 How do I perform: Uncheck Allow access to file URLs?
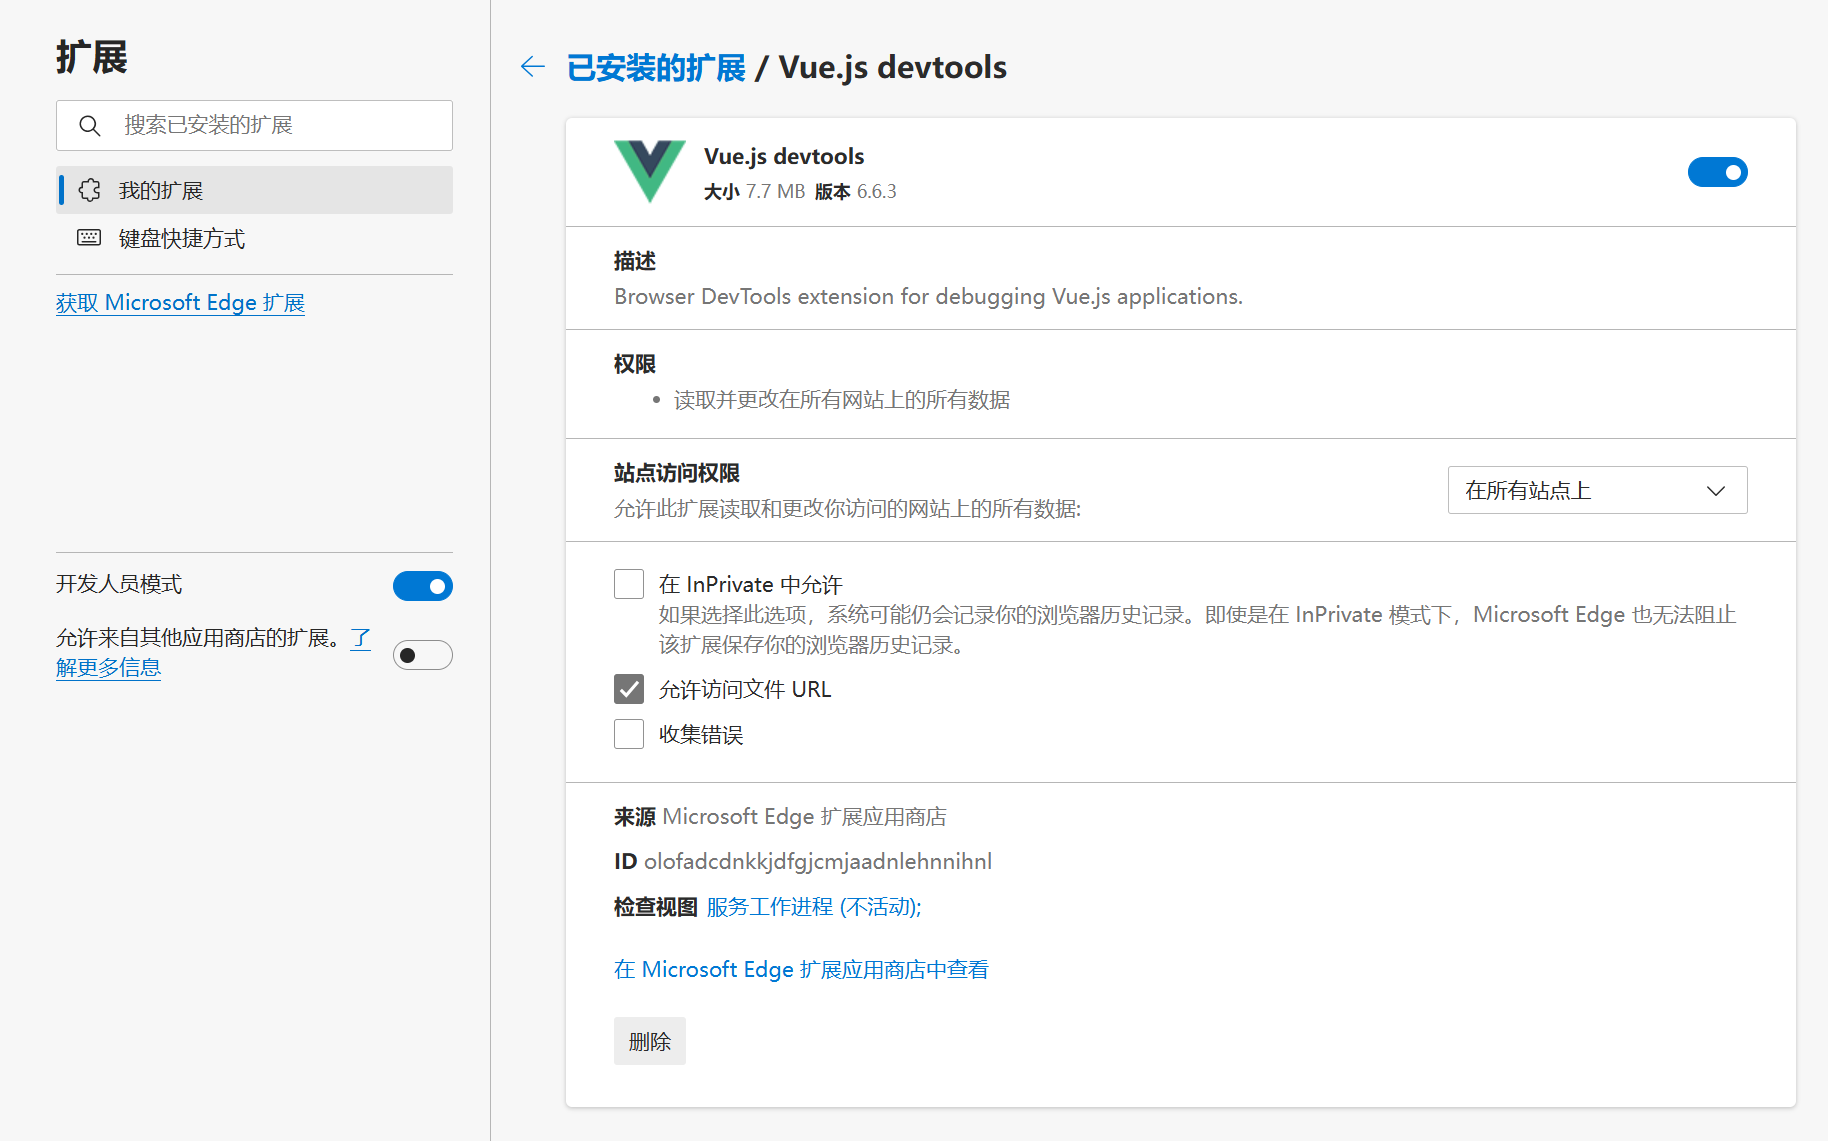click(629, 689)
